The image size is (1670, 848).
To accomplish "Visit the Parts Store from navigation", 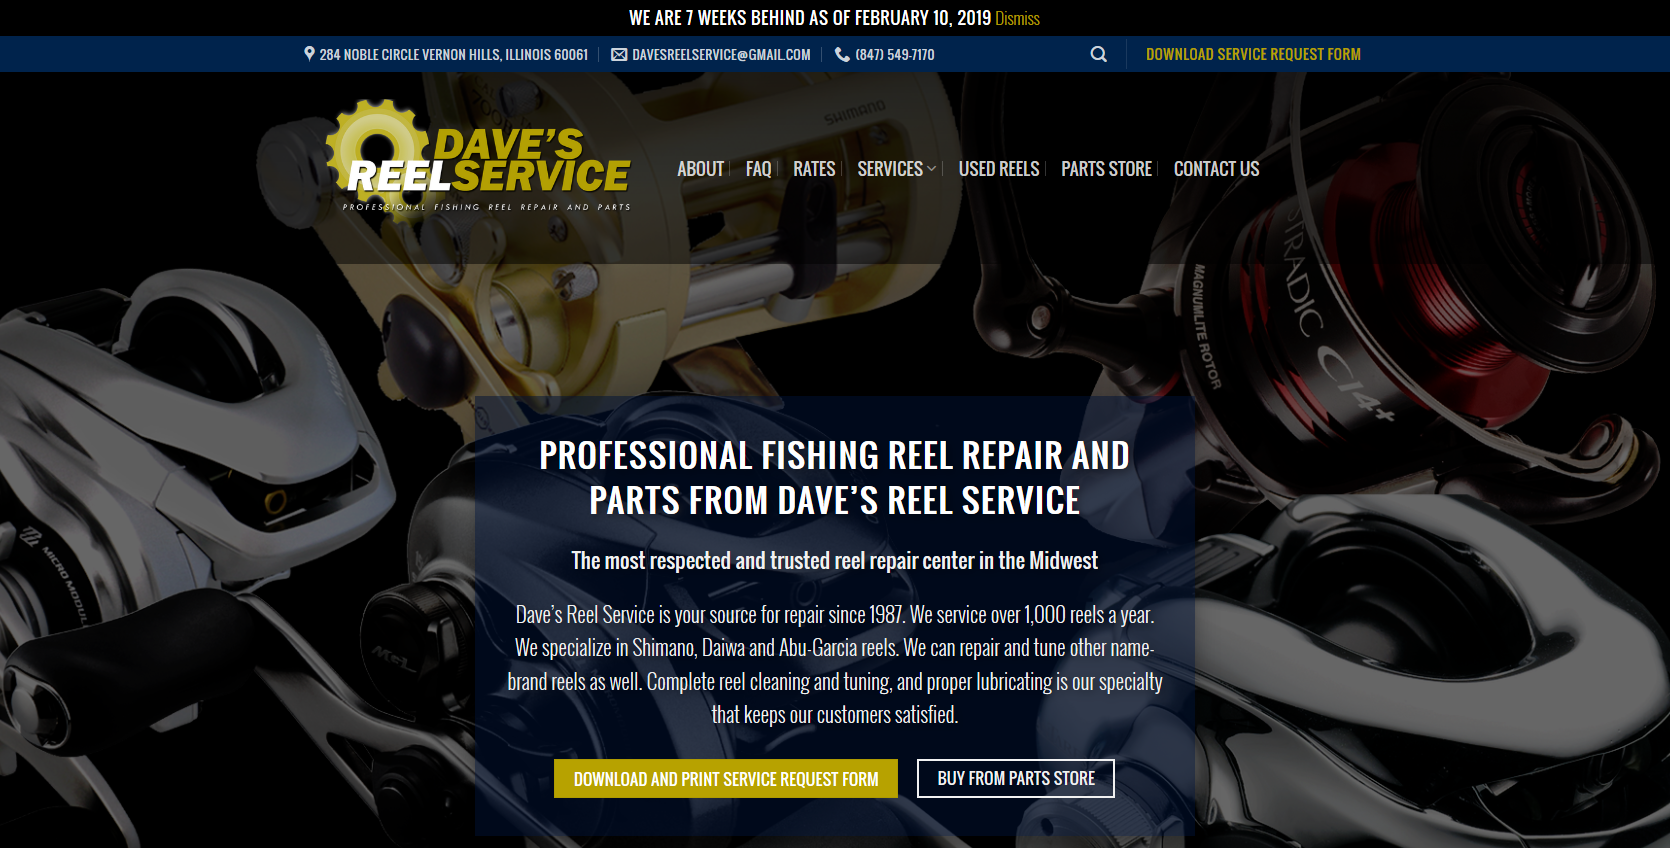I will [1106, 168].
